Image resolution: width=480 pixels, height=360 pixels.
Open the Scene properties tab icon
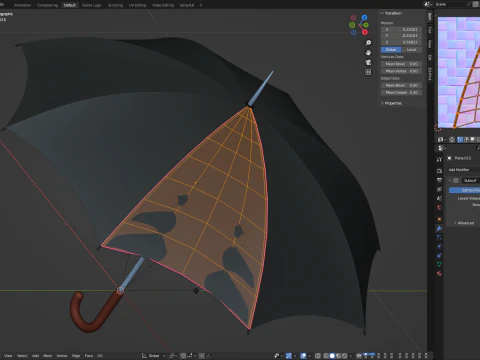point(439,198)
